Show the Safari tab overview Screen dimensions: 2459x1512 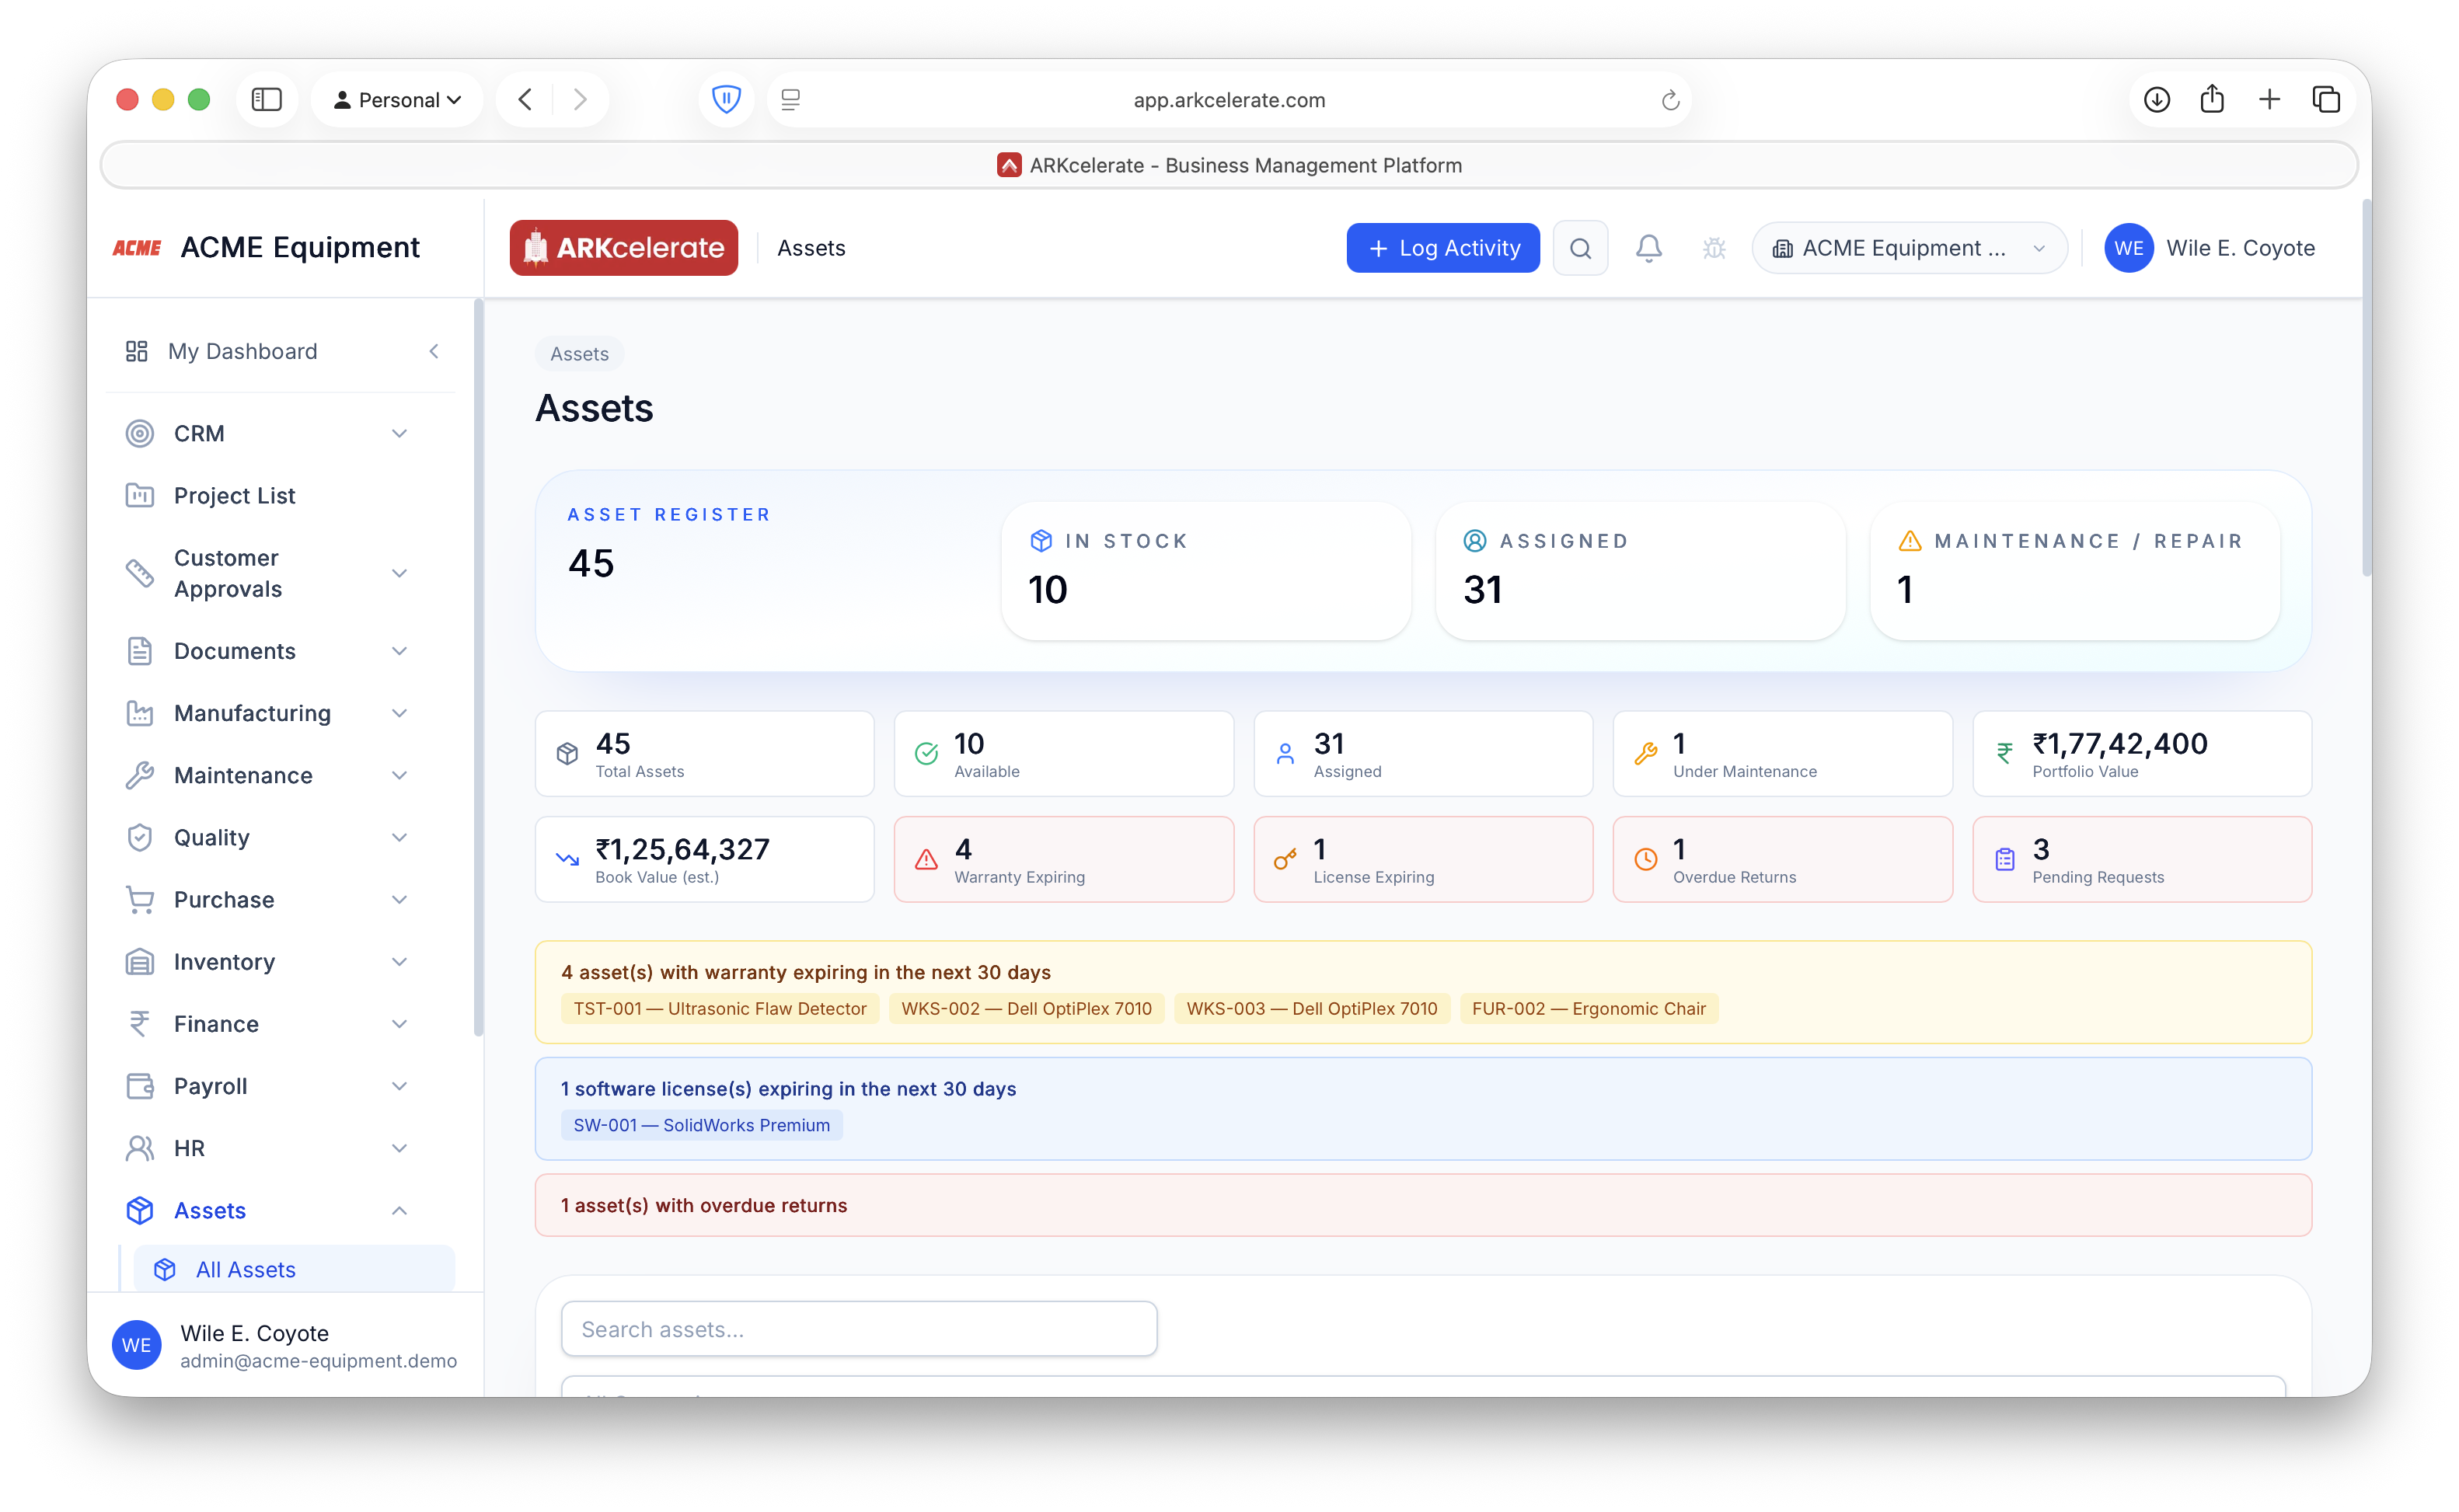click(2326, 99)
